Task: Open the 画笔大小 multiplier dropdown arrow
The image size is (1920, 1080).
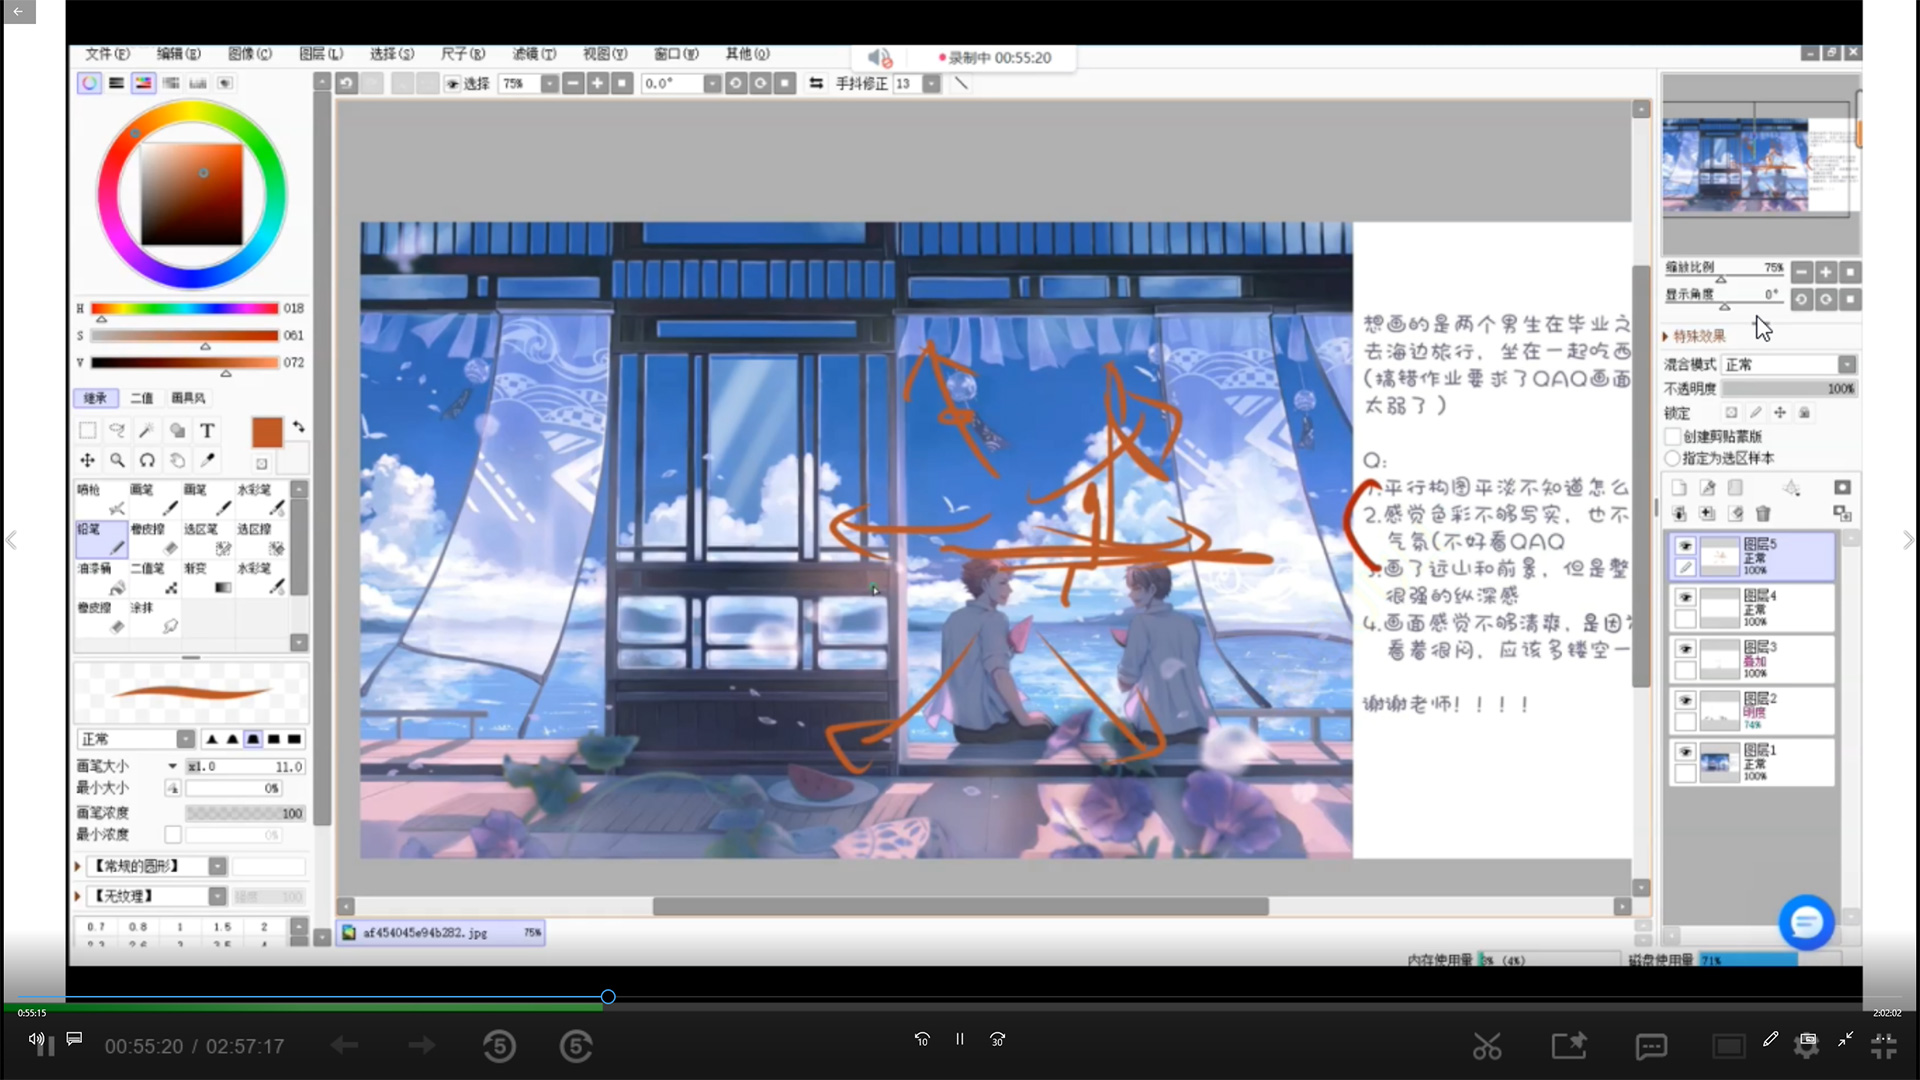Action: [x=172, y=766]
